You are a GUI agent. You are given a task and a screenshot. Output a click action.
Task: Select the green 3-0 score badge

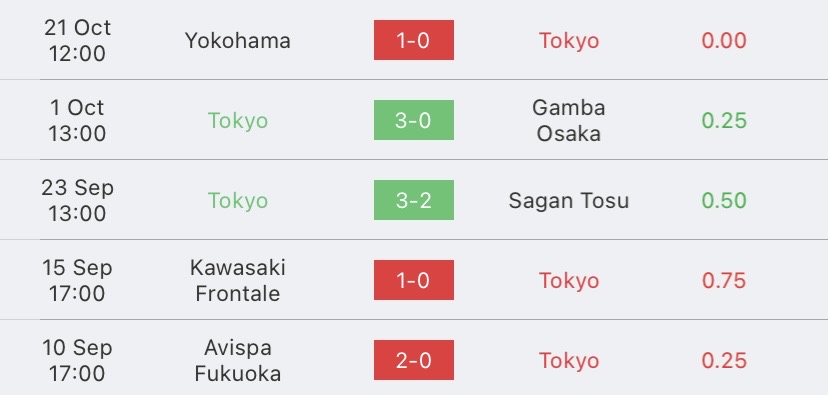[x=413, y=120]
